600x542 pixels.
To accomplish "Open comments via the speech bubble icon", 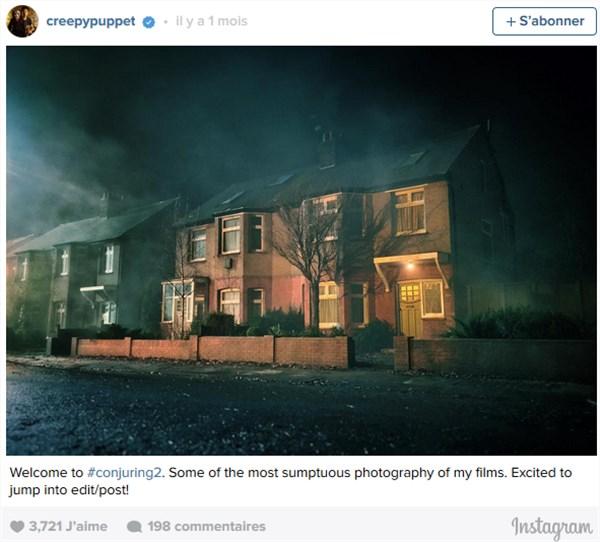I will coord(134,527).
